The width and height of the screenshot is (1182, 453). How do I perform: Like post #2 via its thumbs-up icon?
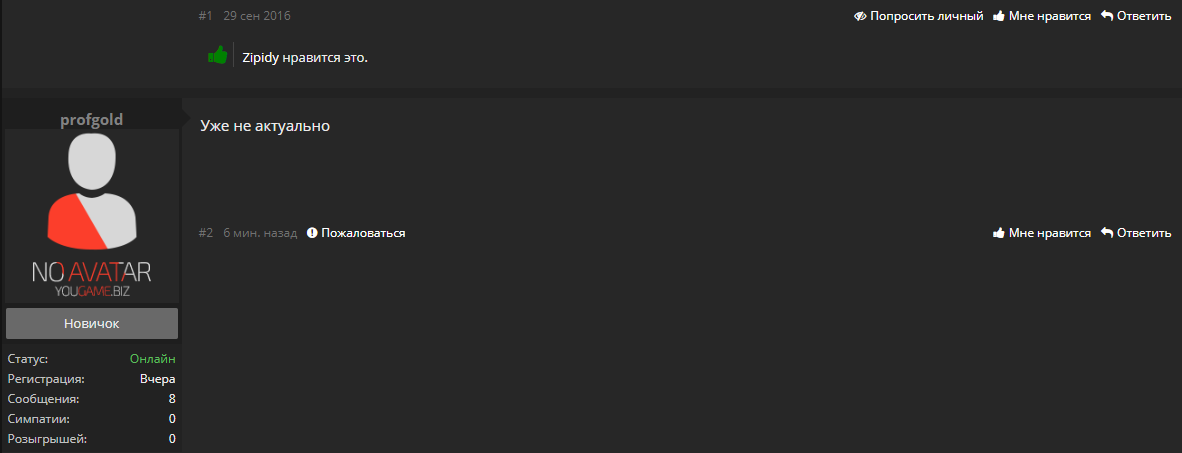[x=998, y=233]
